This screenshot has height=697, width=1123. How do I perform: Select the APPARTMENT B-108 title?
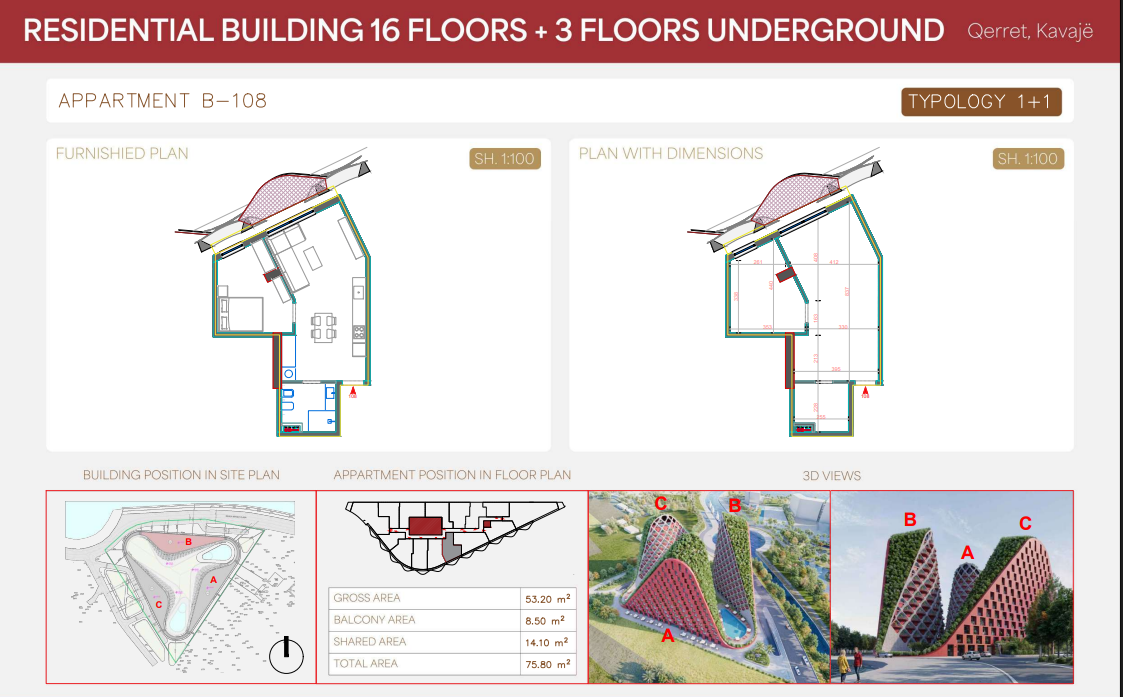[163, 101]
